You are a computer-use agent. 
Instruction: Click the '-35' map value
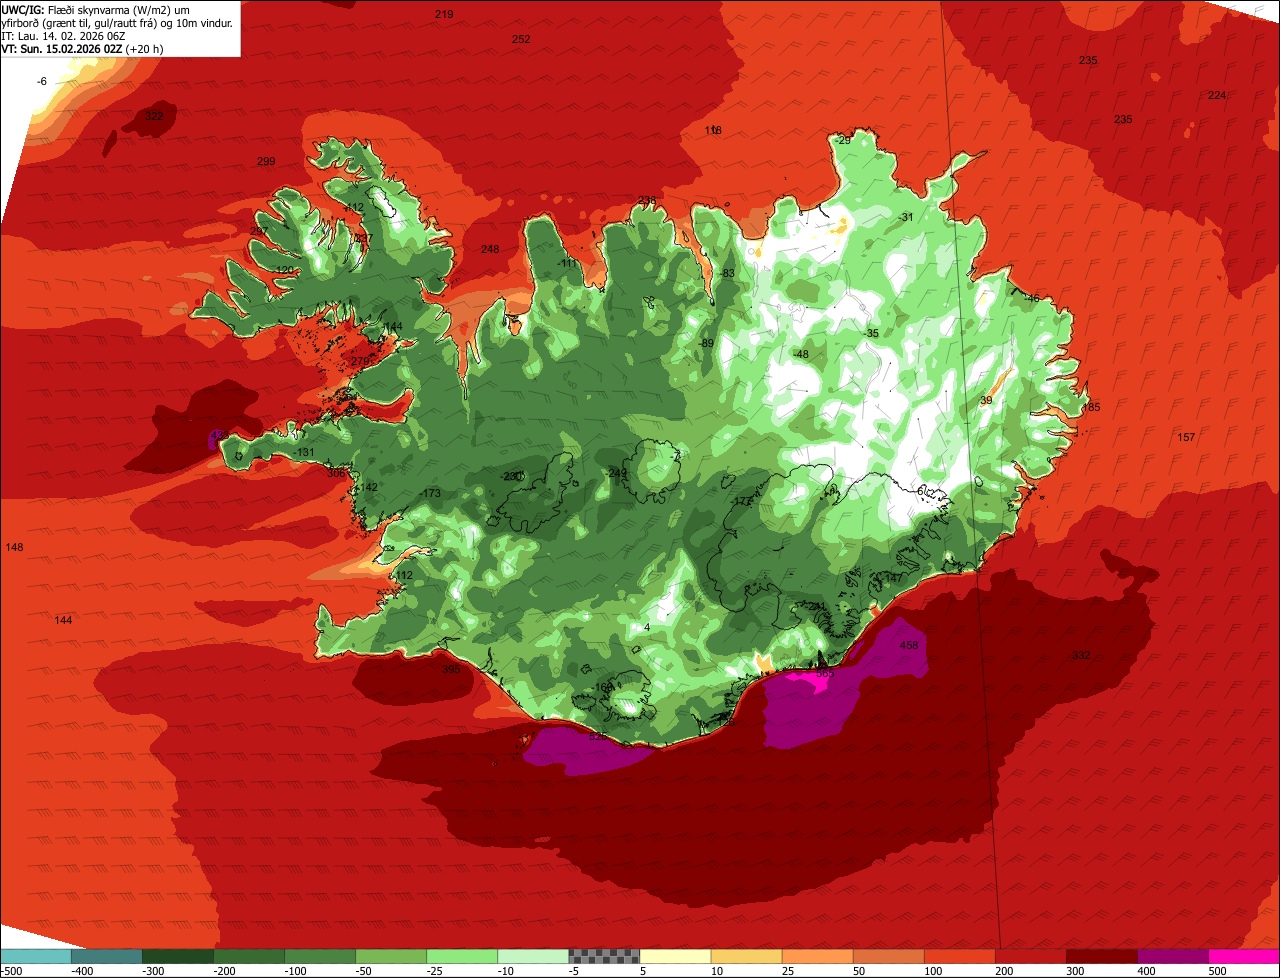(x=871, y=334)
